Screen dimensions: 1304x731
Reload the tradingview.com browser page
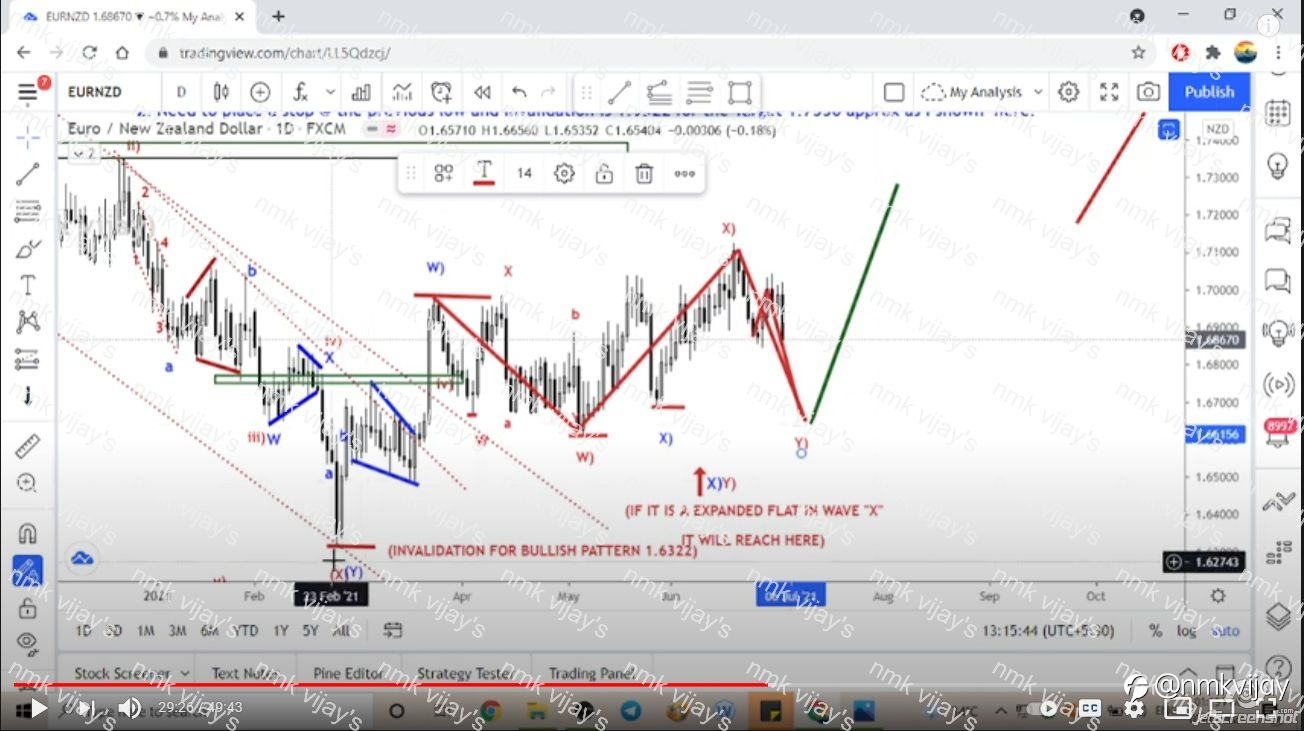point(89,52)
